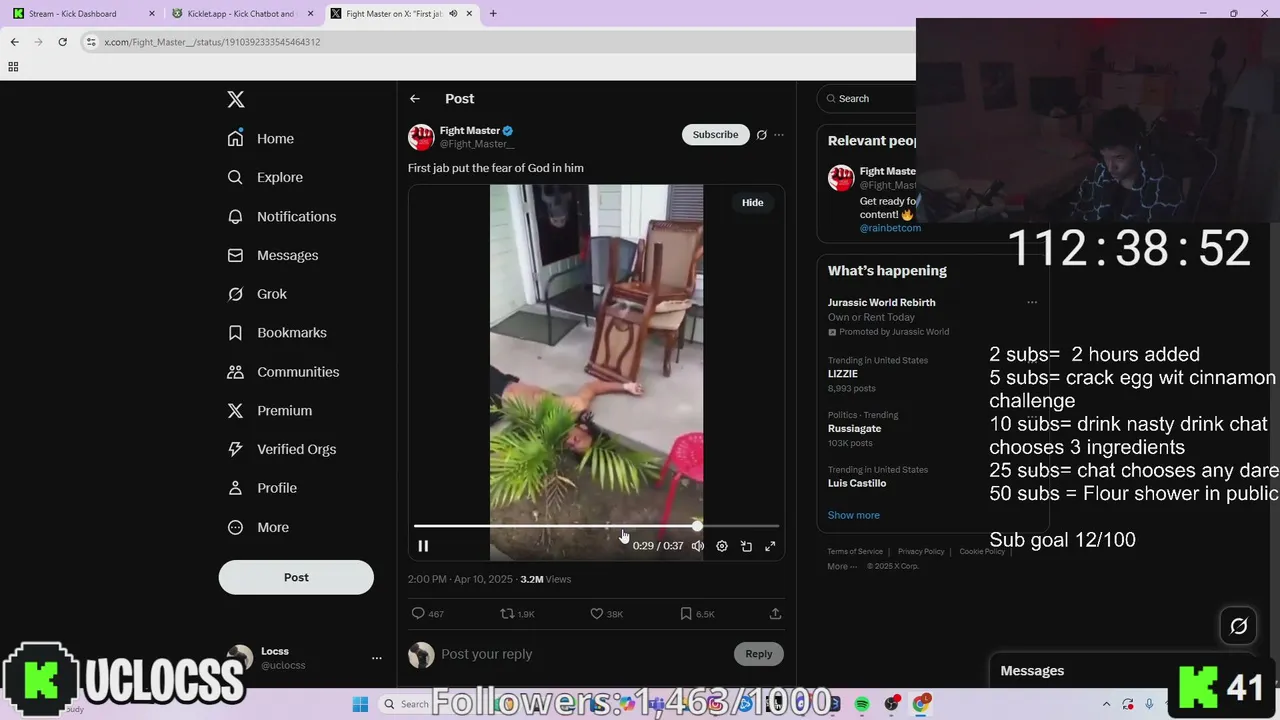The height and width of the screenshot is (720, 1280).
Task: Open the Russiagate trending topic
Action: [857, 428]
